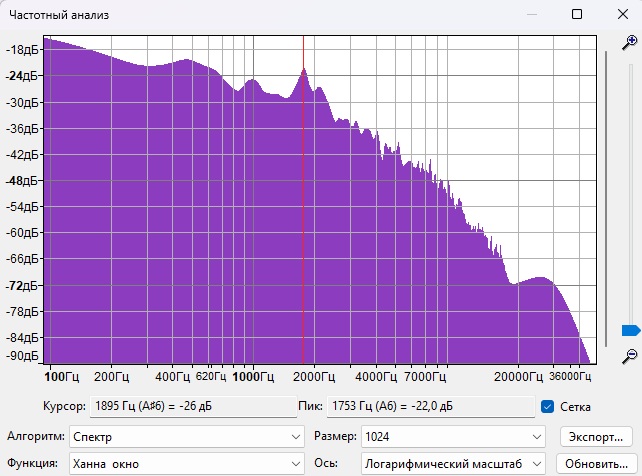
Task: Click the 620Гц frequency label
Action: (x=211, y=376)
